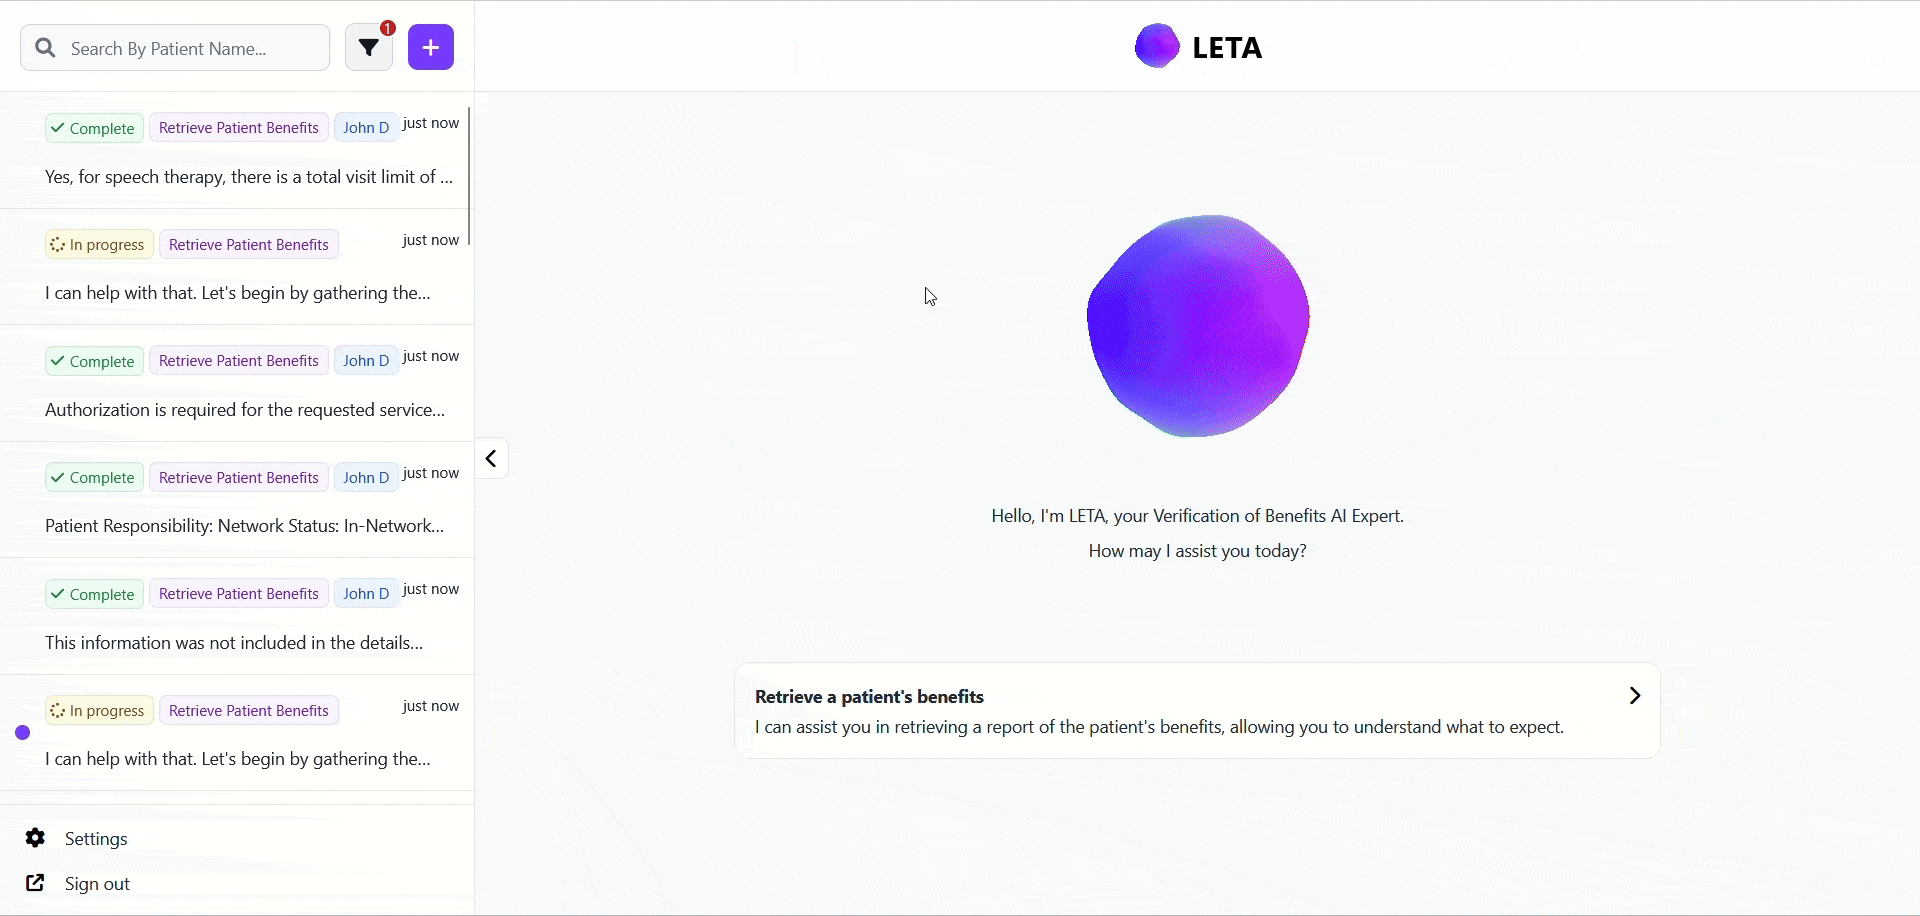
Task: Click the LETA logo icon
Action: [1157, 45]
